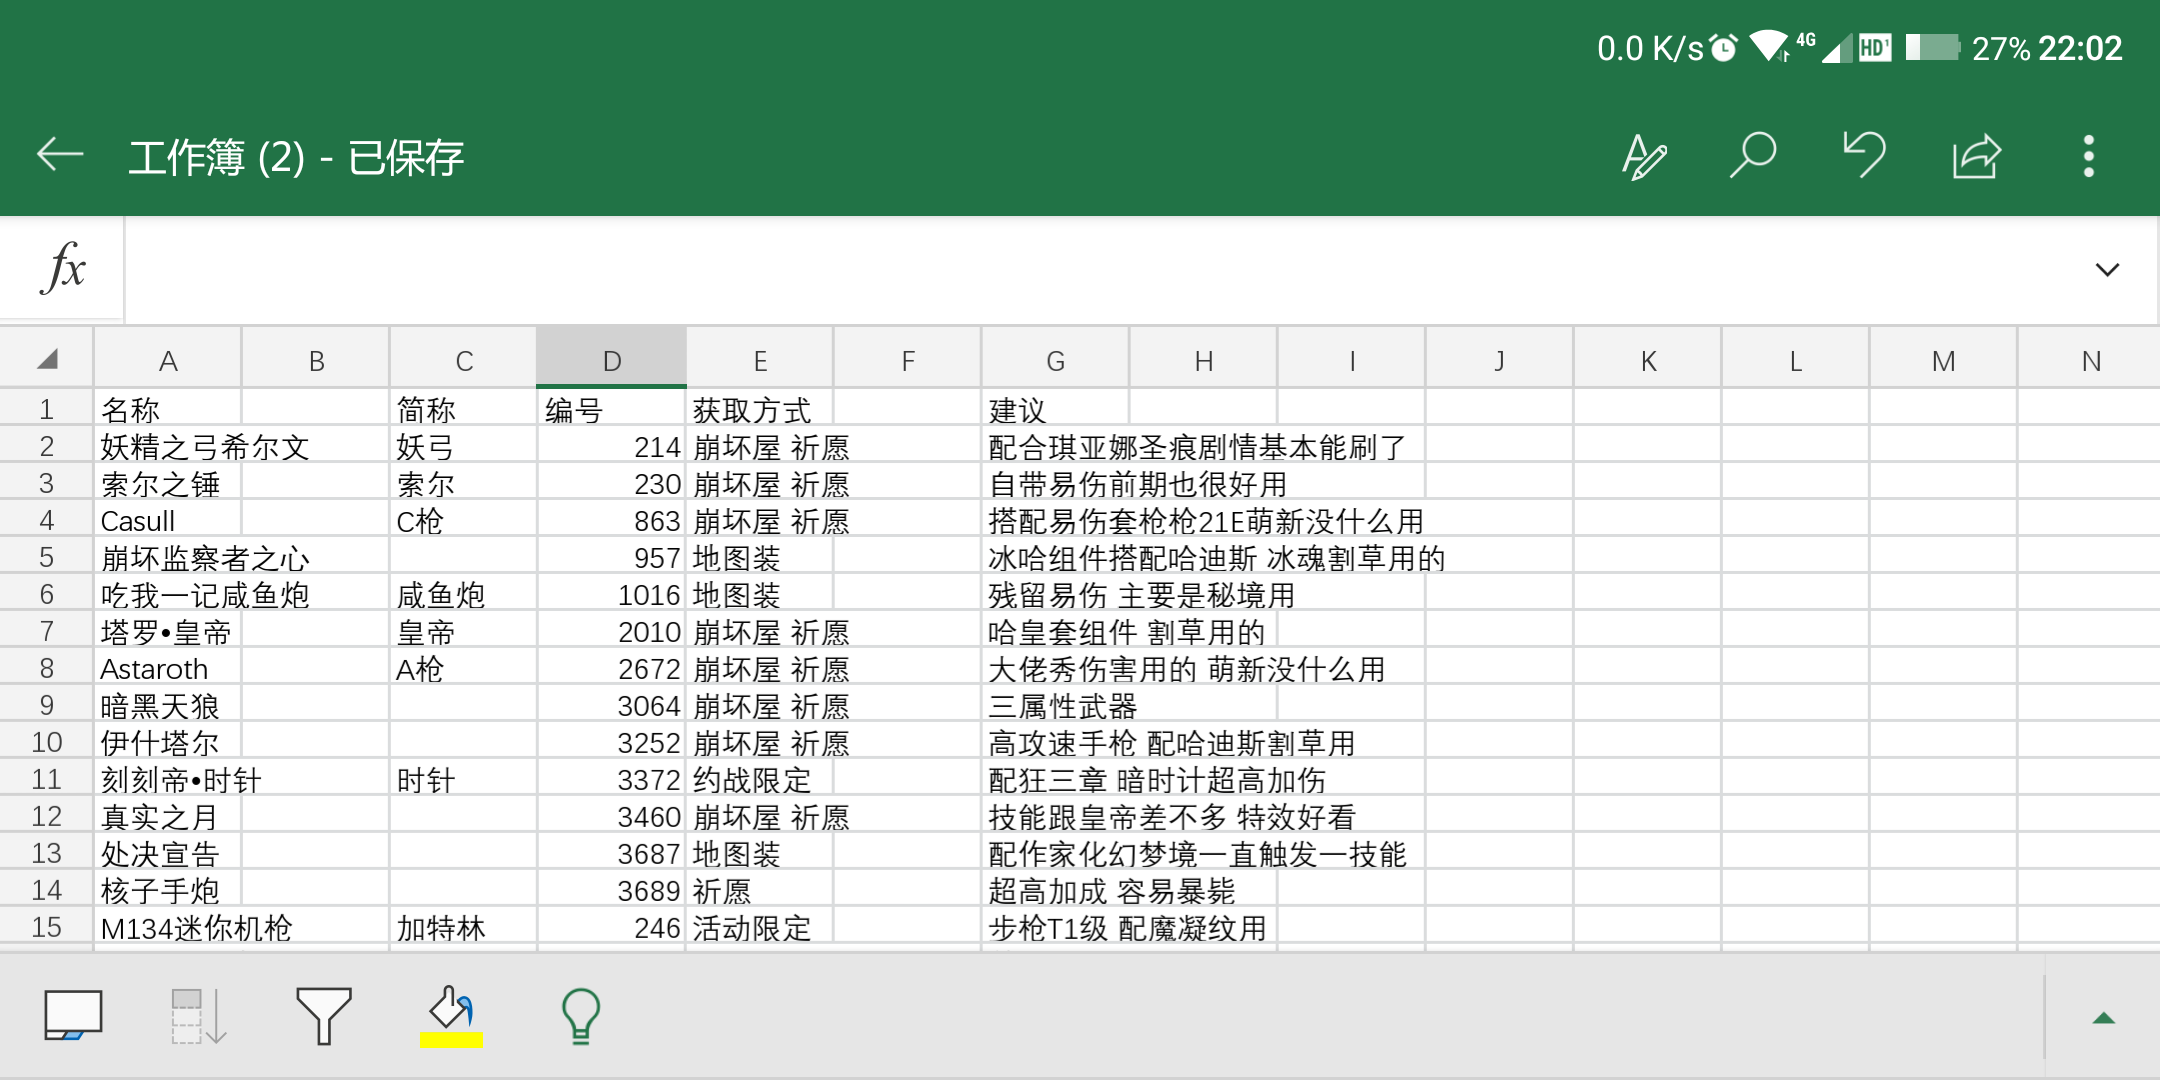Viewport: 2160px width, 1080px height.
Task: Expand the formula bar chevron
Action: pyautogui.click(x=2106, y=269)
